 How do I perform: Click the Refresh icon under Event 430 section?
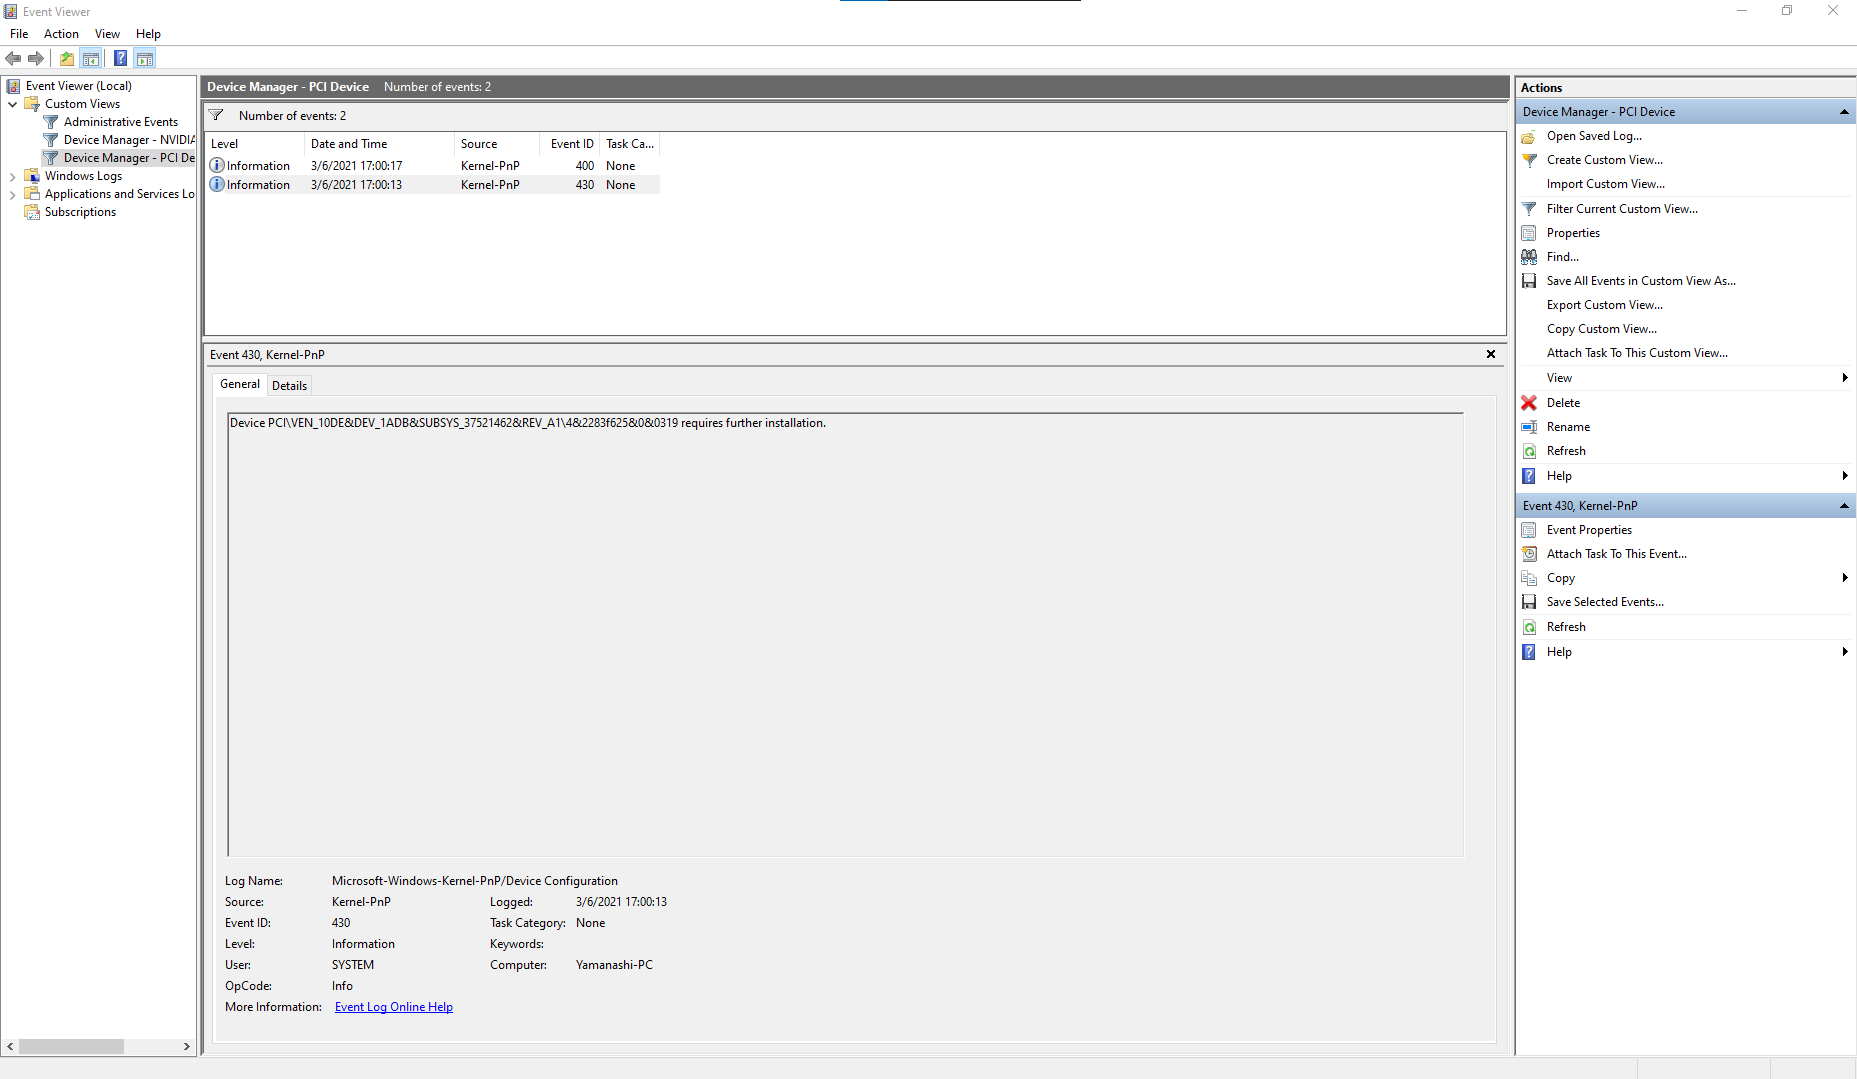point(1529,627)
